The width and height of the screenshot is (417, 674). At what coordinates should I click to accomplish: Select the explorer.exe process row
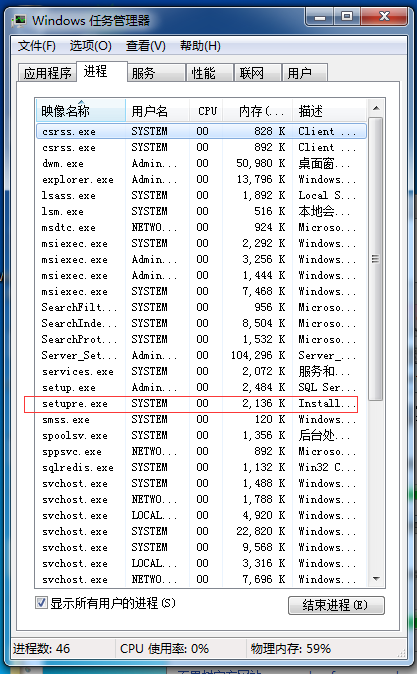tap(201, 179)
